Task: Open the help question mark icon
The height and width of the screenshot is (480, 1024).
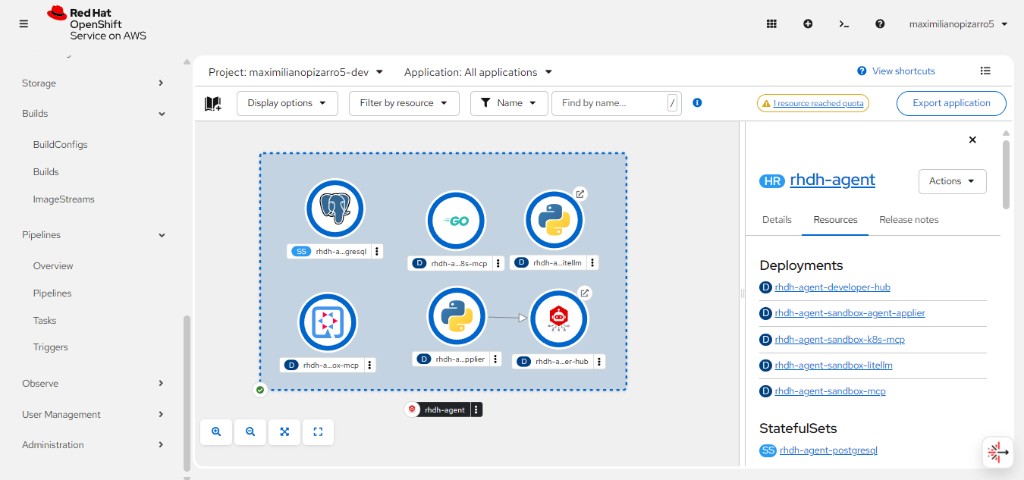Action: 880,24
